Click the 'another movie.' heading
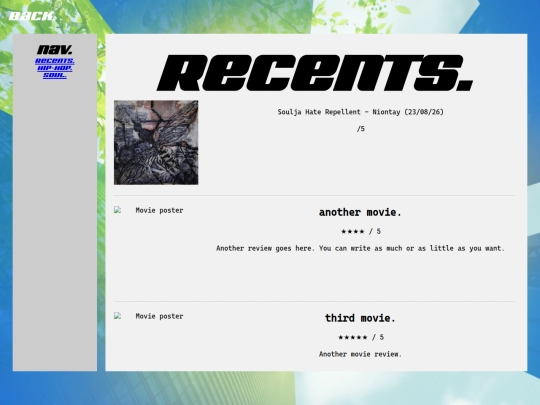 [x=360, y=212]
